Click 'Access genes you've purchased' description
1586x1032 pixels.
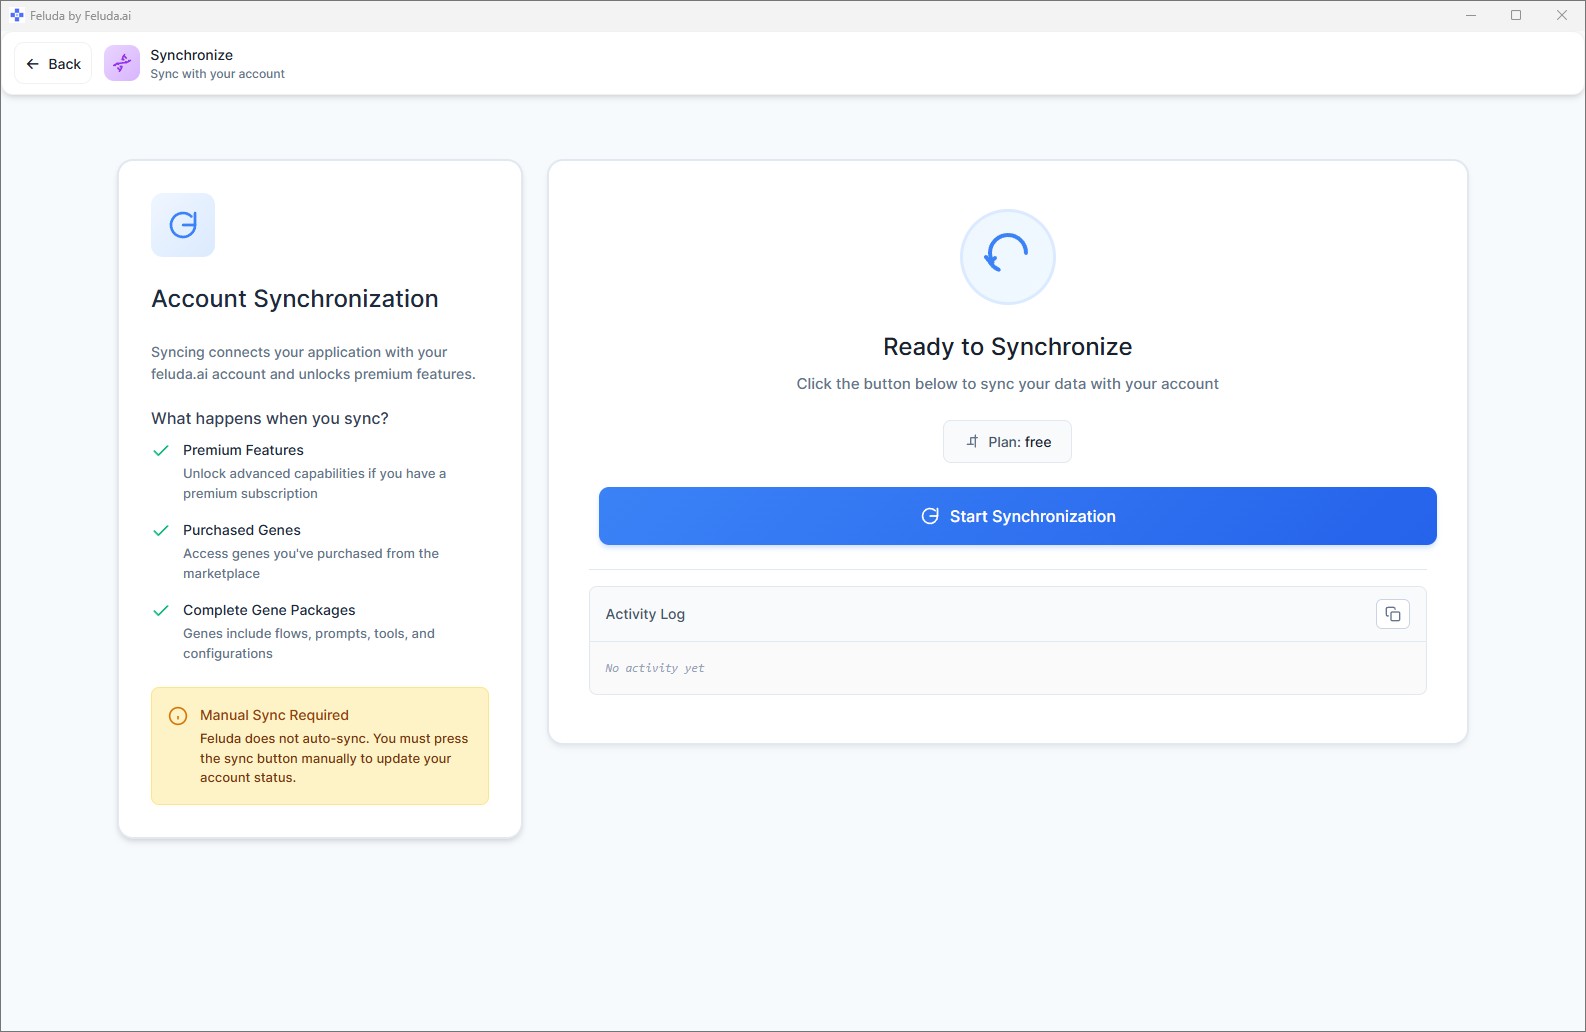[311, 563]
